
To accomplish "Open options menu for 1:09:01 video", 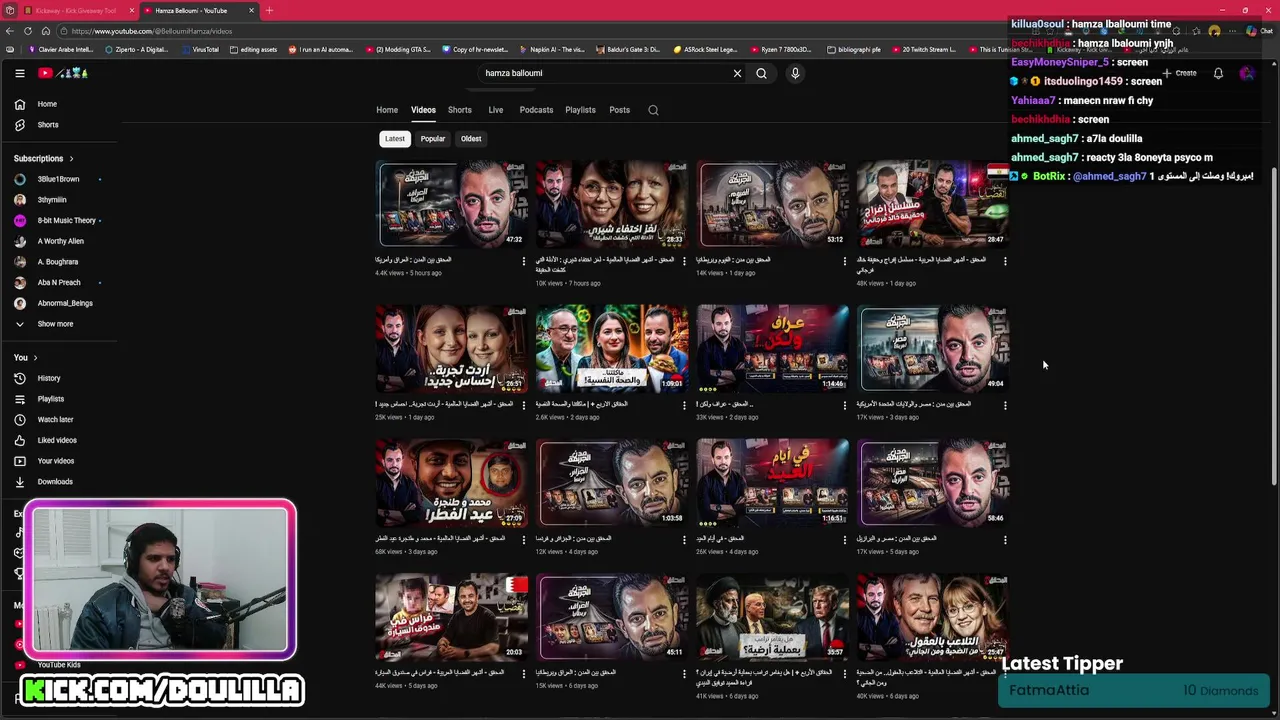I will click(684, 406).
